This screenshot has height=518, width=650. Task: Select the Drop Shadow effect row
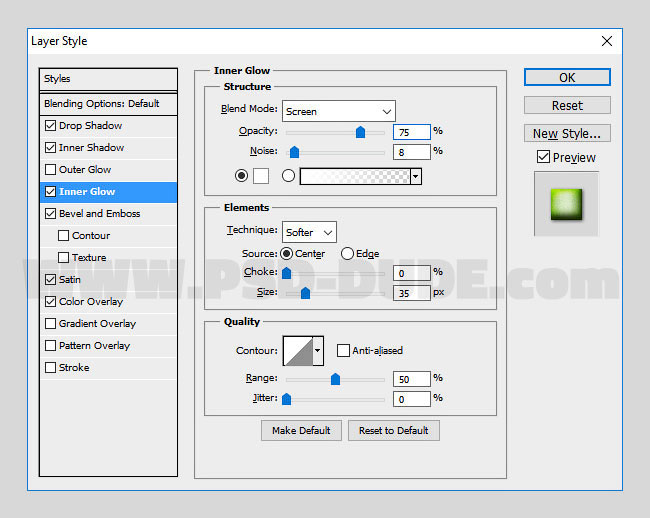108,126
